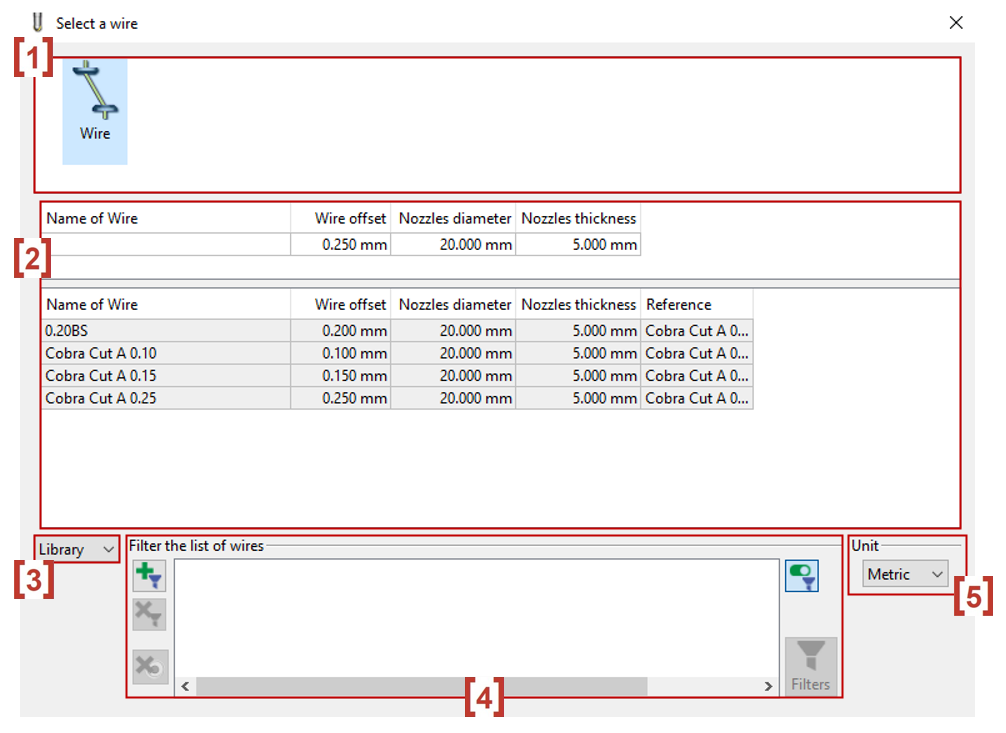
Task: Sort by Reference column header
Action: (x=695, y=305)
